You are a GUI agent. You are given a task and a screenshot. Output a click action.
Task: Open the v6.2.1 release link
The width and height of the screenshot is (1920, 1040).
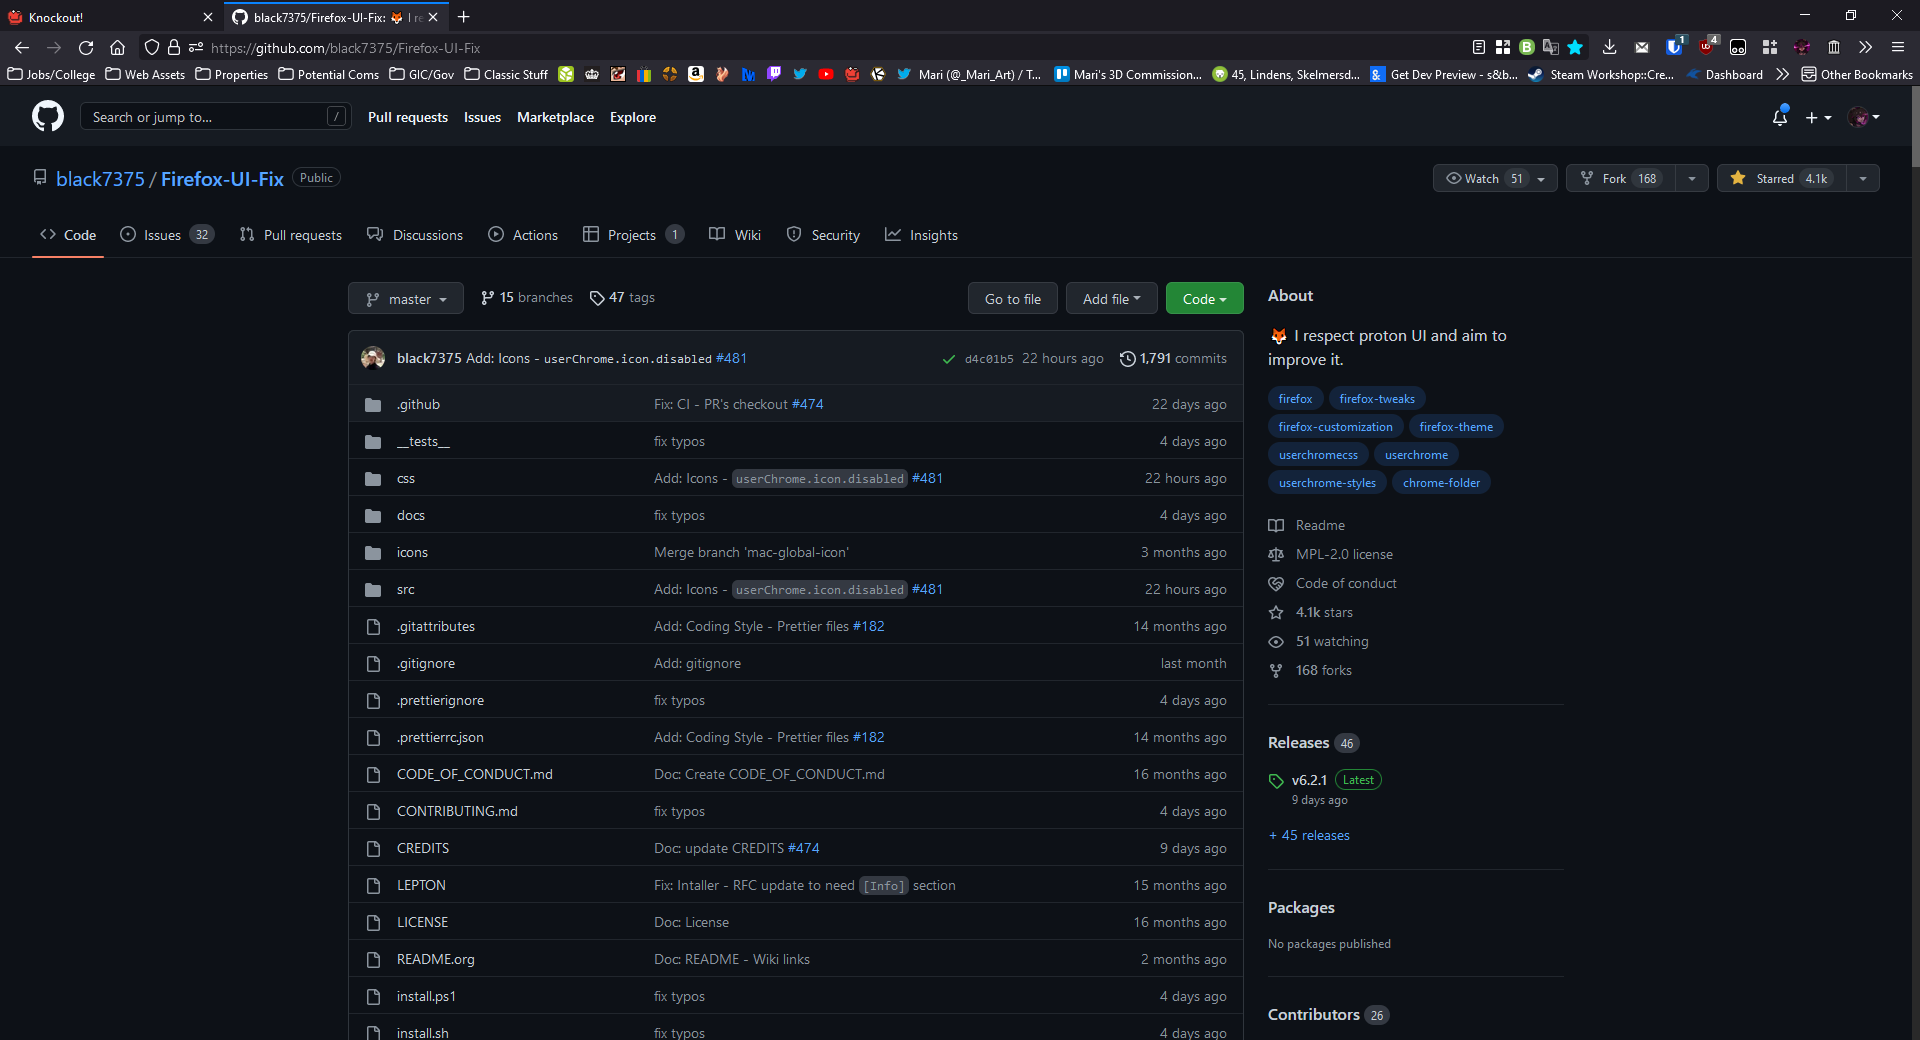[1309, 780]
